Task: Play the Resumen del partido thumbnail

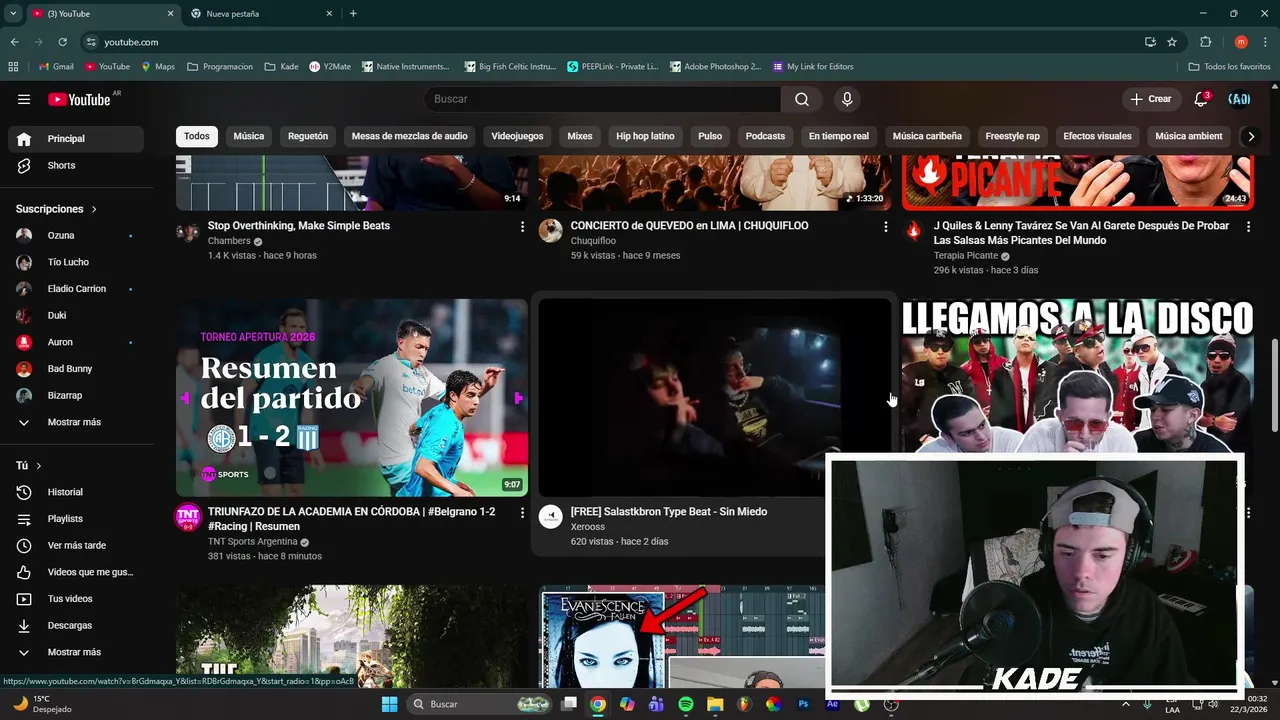Action: [x=352, y=398]
